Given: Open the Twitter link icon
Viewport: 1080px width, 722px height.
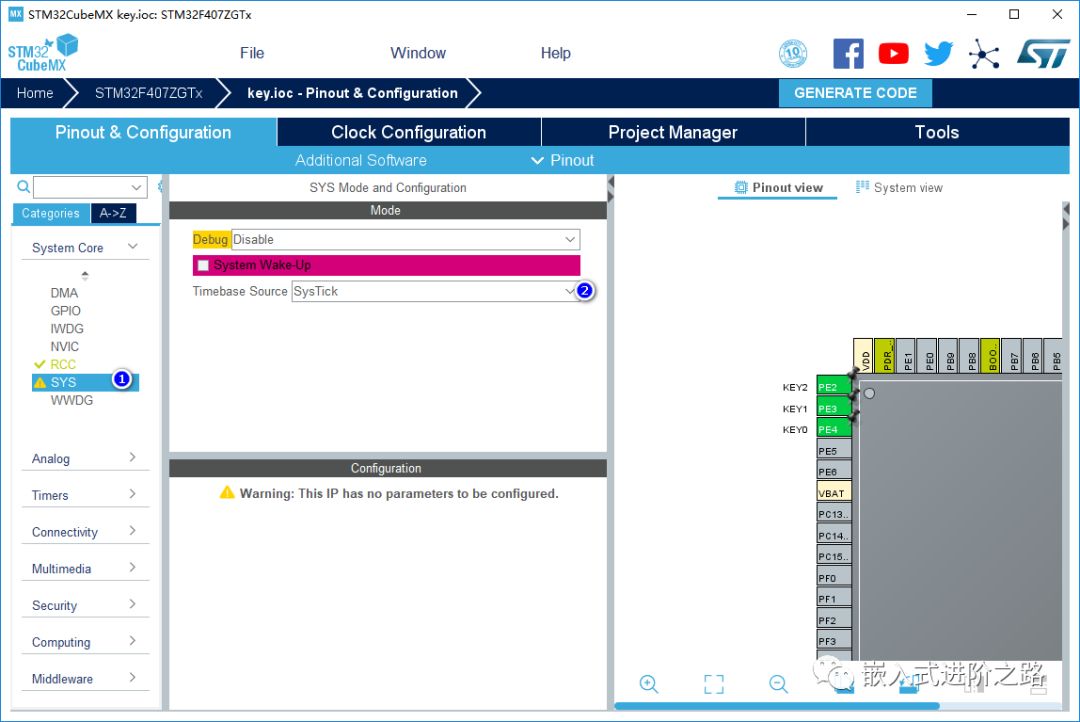Looking at the screenshot, I should (938, 53).
